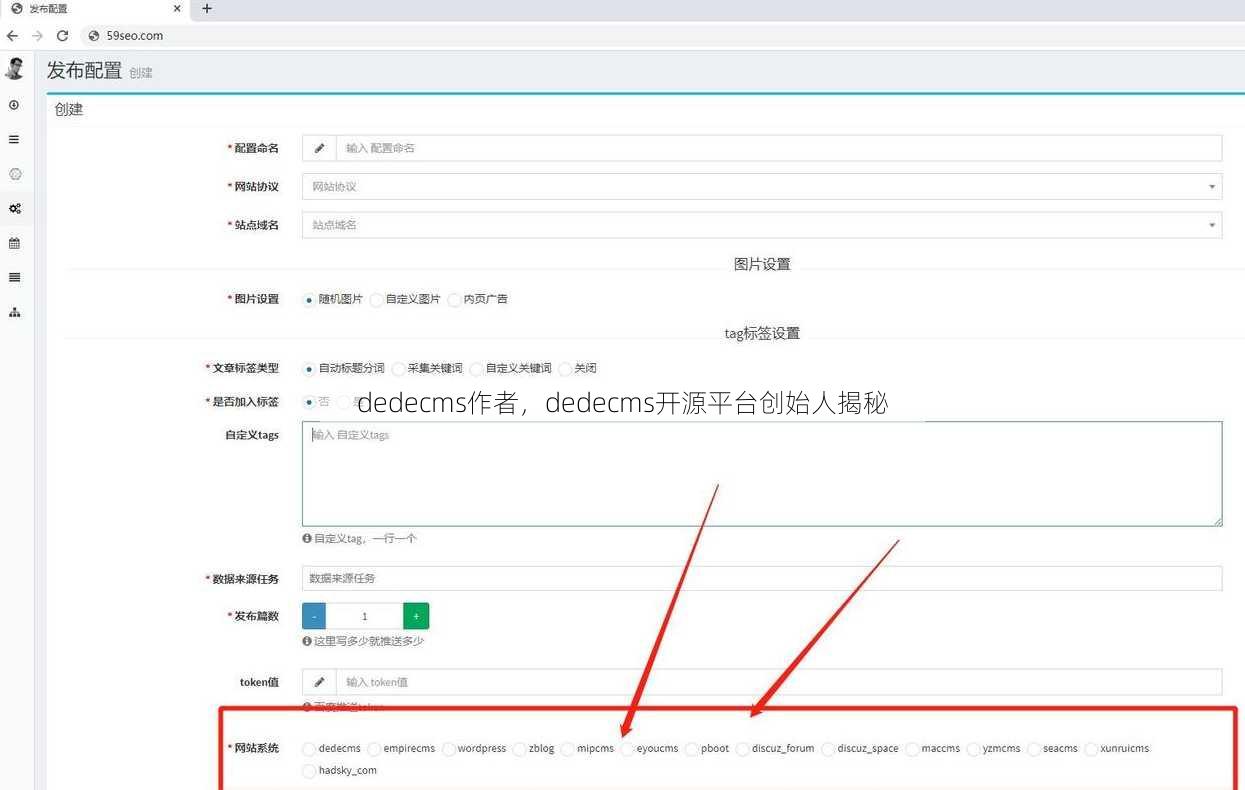Click the pencil icon beside 配置命名
Image resolution: width=1245 pixels, height=790 pixels.
[319, 148]
